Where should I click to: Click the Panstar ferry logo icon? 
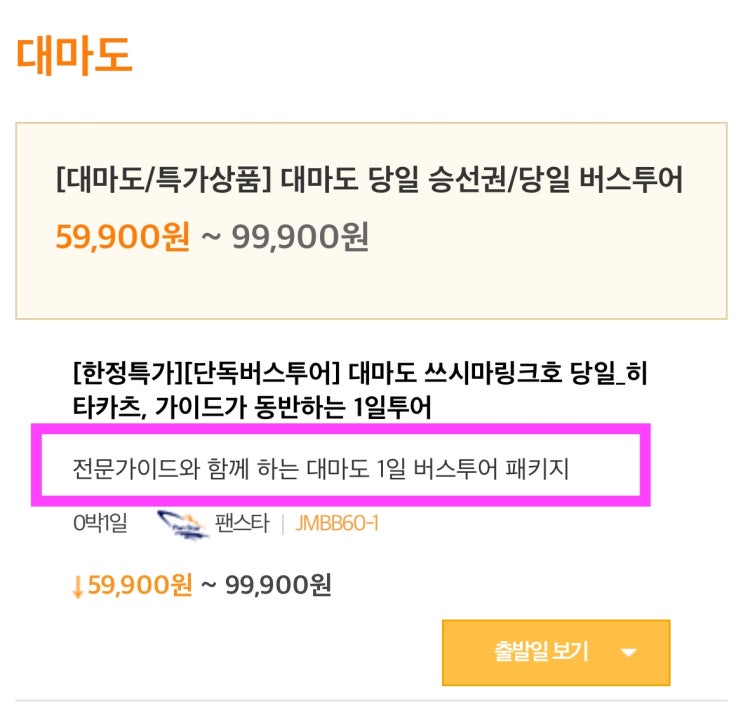(x=183, y=524)
